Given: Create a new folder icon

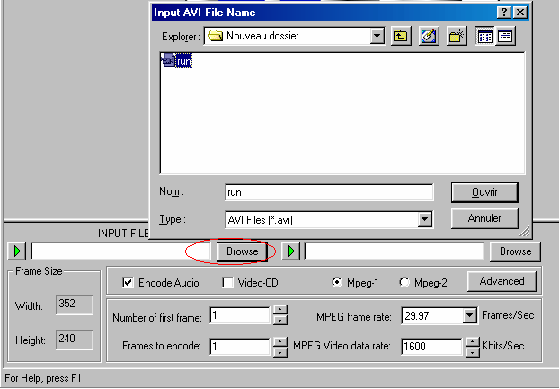Looking at the screenshot, I should [x=456, y=36].
